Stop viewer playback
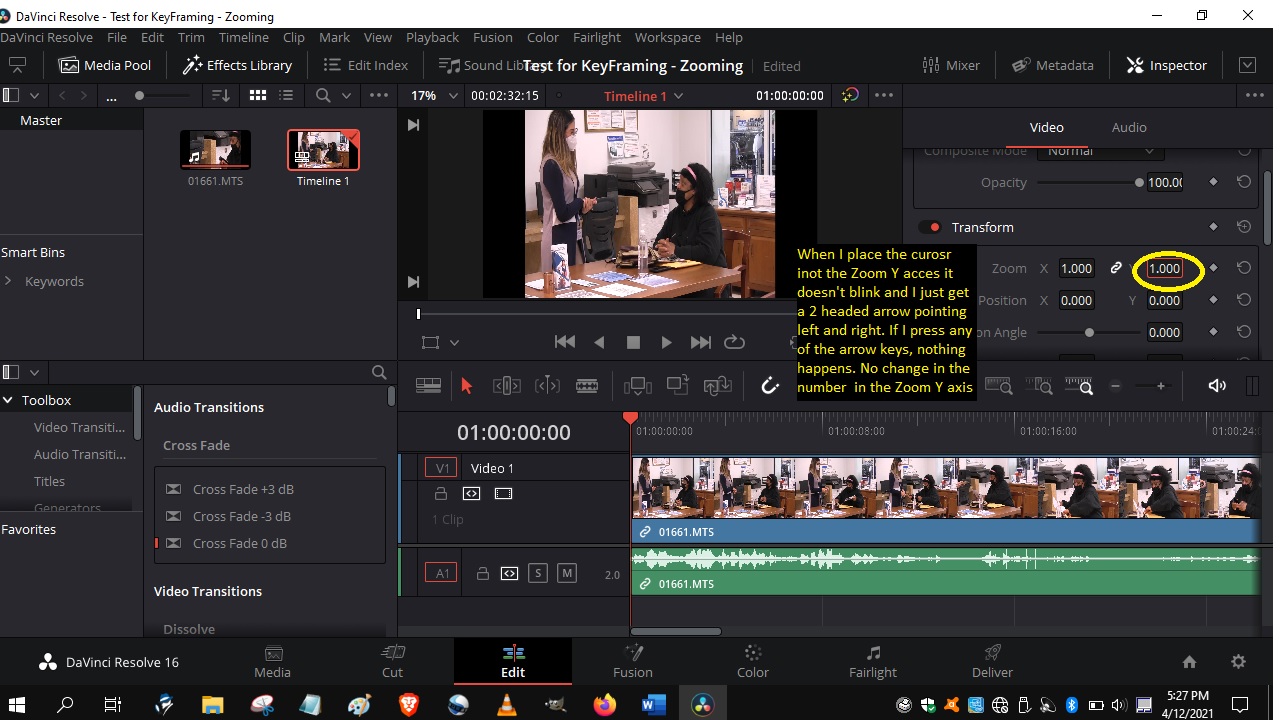This screenshot has height=720, width=1280. (x=633, y=342)
